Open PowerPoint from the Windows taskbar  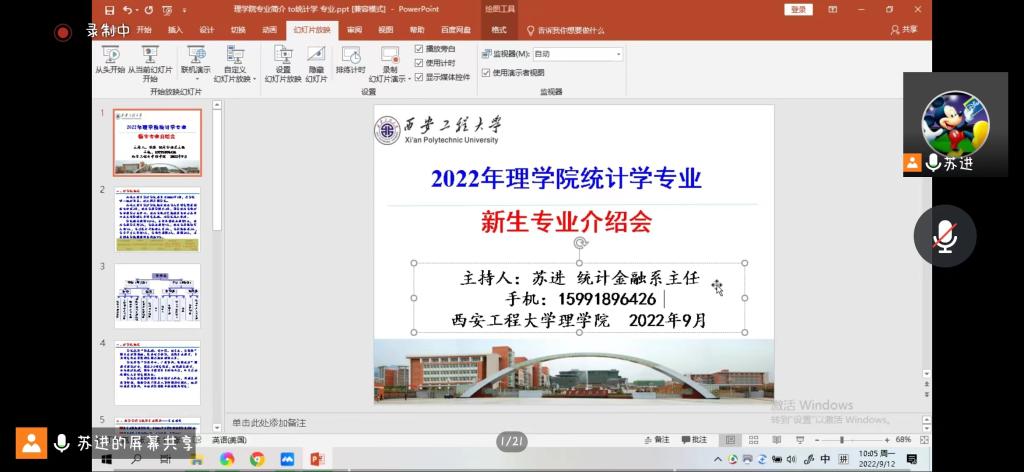[x=317, y=459]
